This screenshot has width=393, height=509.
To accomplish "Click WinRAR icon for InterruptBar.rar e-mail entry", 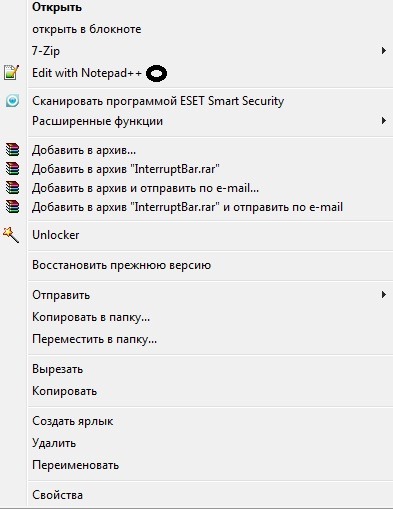I will [x=12, y=207].
